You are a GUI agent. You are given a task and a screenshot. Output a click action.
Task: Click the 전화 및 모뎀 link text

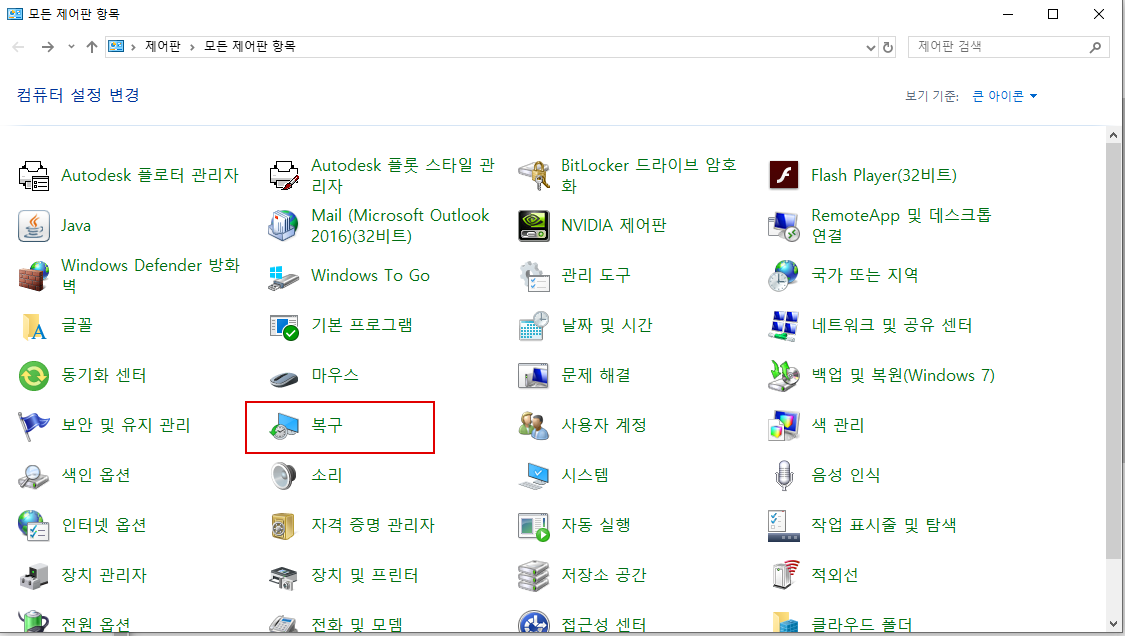click(x=357, y=625)
